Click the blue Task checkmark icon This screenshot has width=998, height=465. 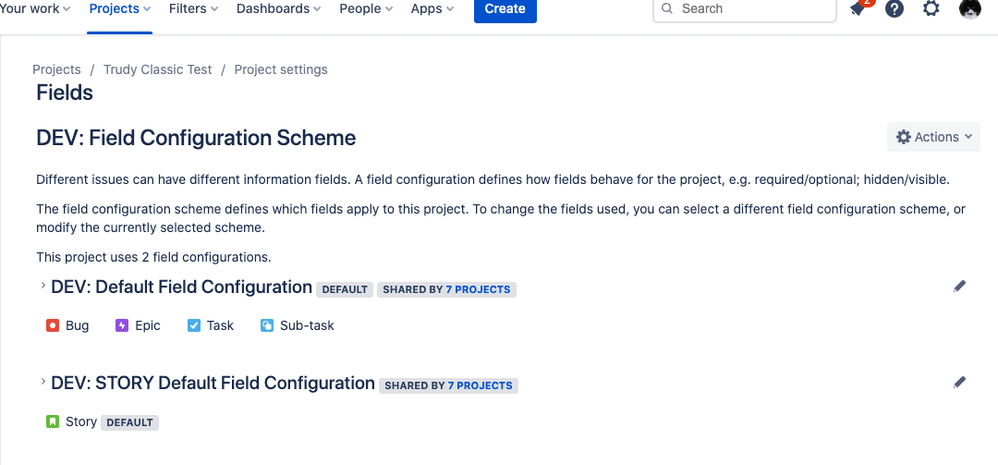(194, 326)
